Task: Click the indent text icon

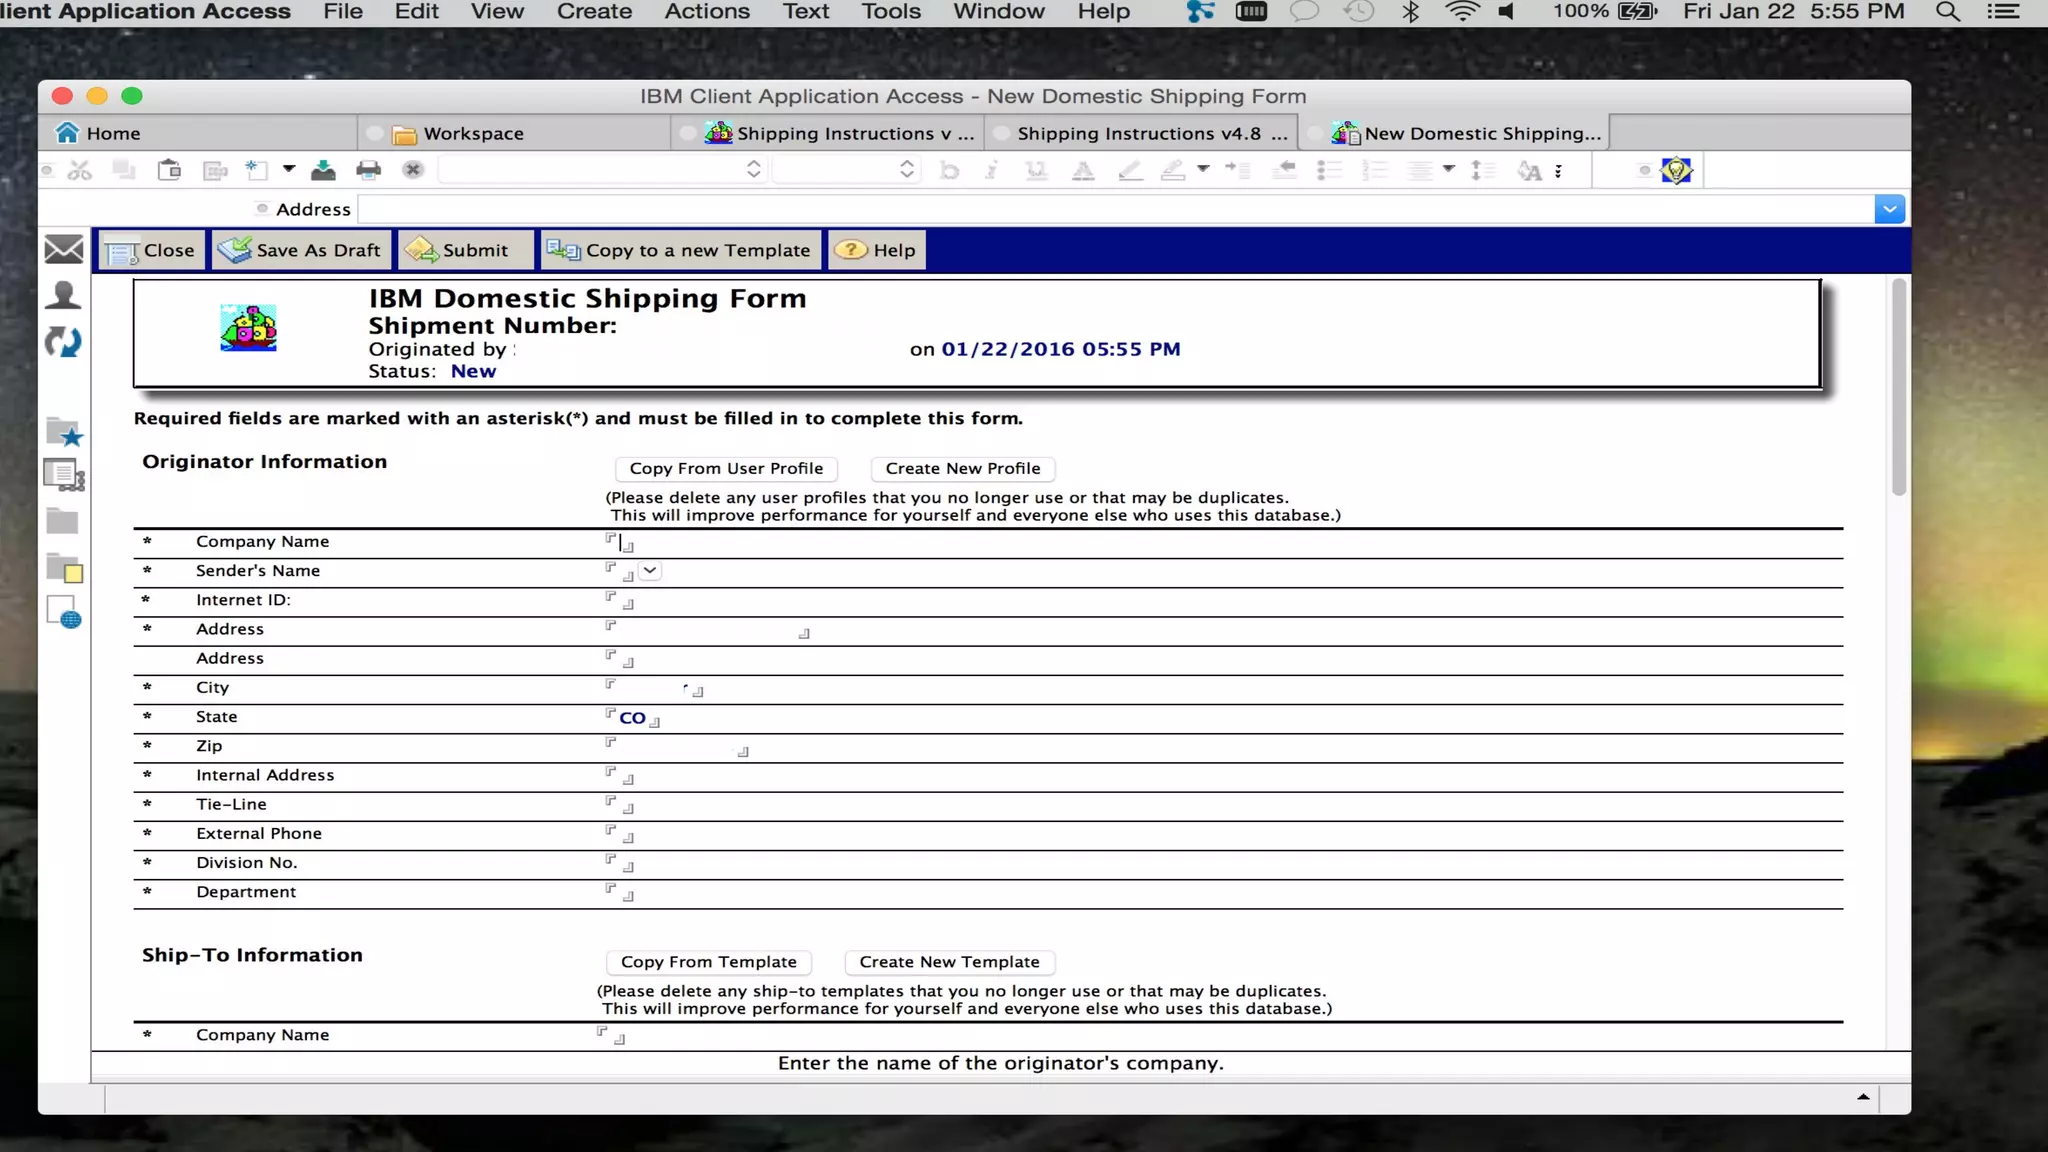Action: click(1238, 171)
